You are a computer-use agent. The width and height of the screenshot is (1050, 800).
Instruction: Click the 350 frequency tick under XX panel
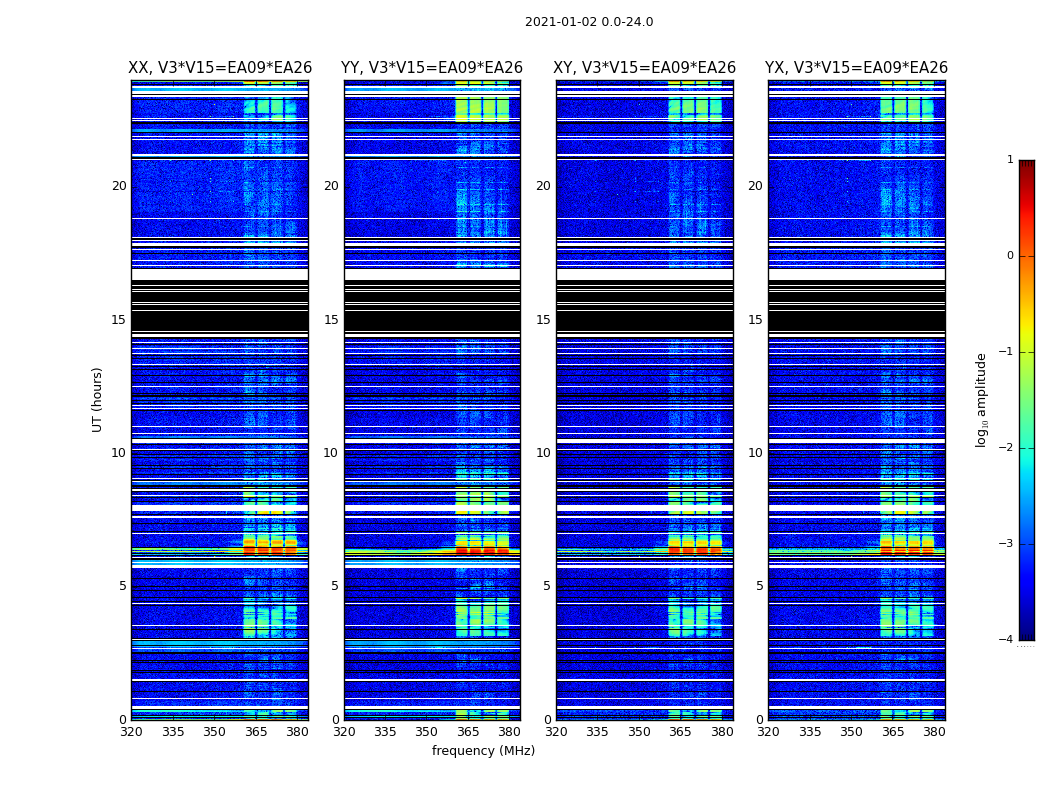click(214, 732)
